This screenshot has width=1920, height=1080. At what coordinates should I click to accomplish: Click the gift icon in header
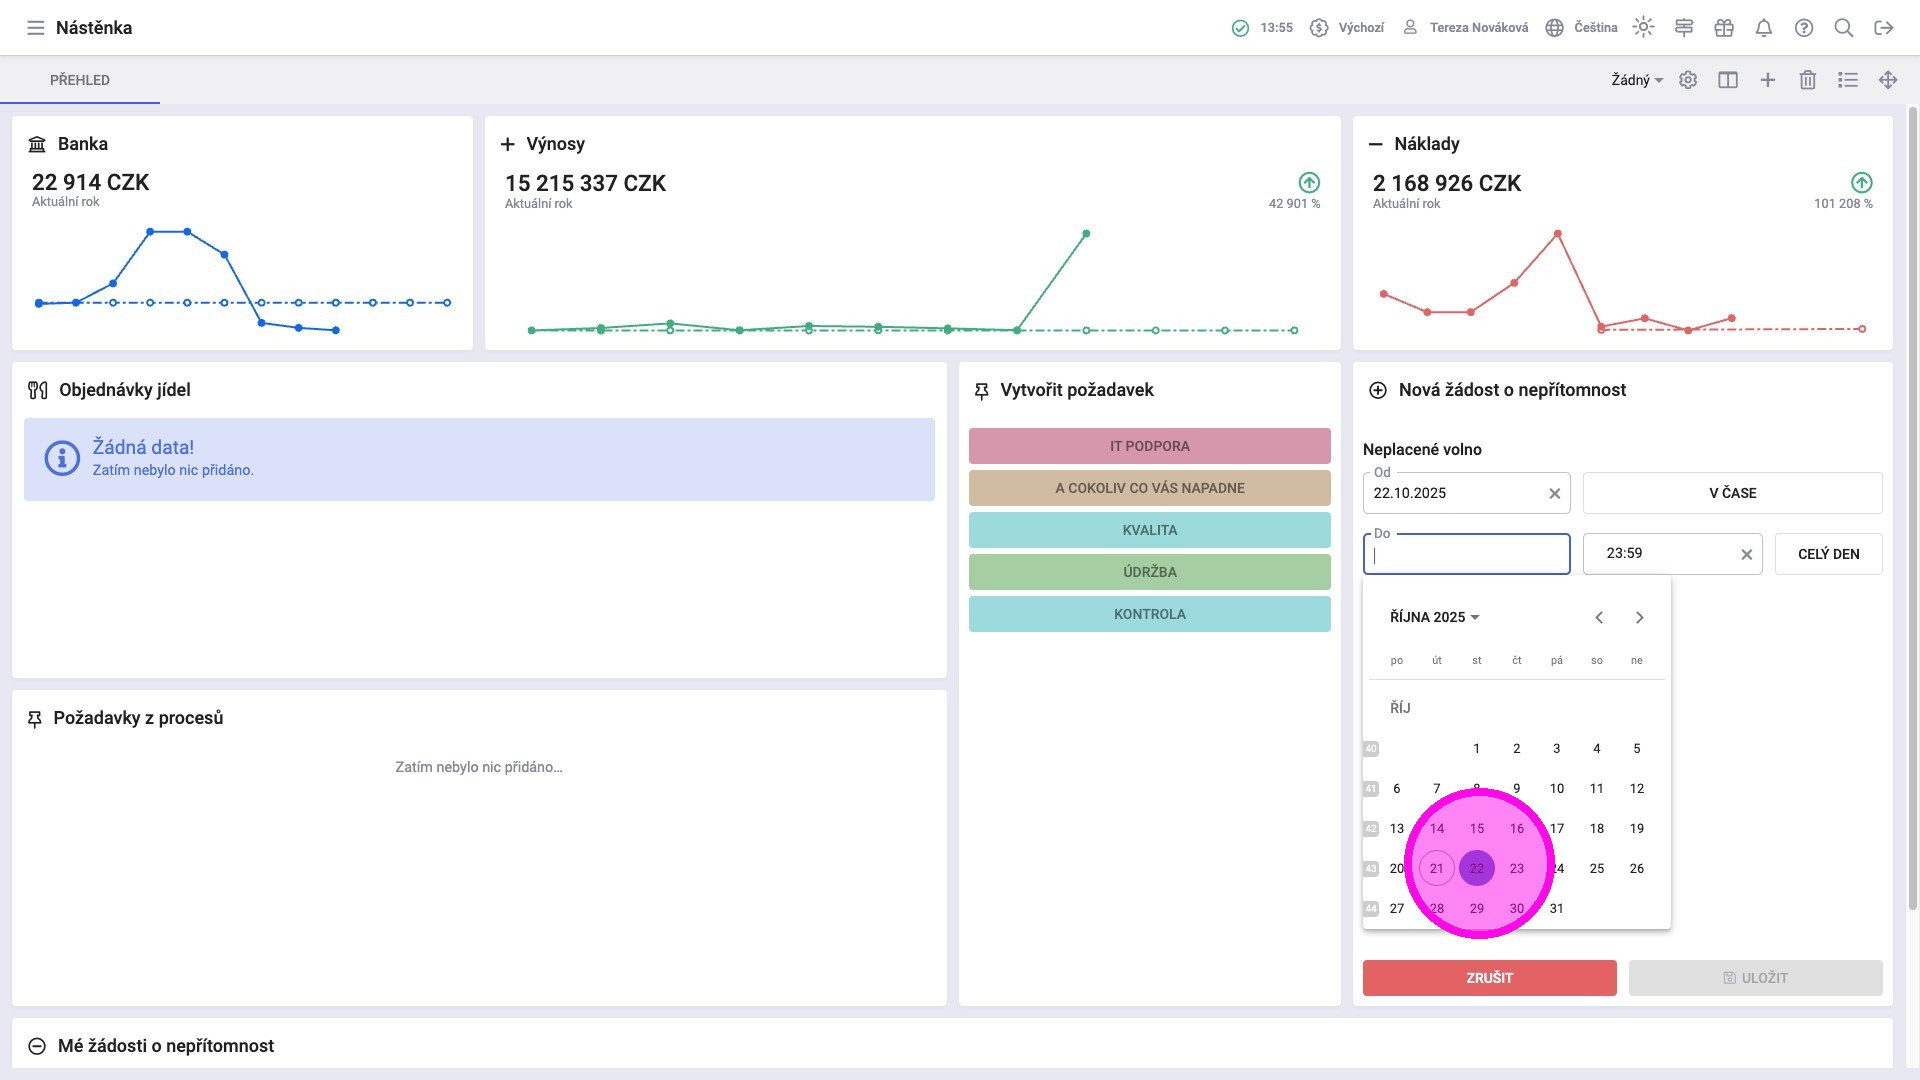click(x=1724, y=28)
